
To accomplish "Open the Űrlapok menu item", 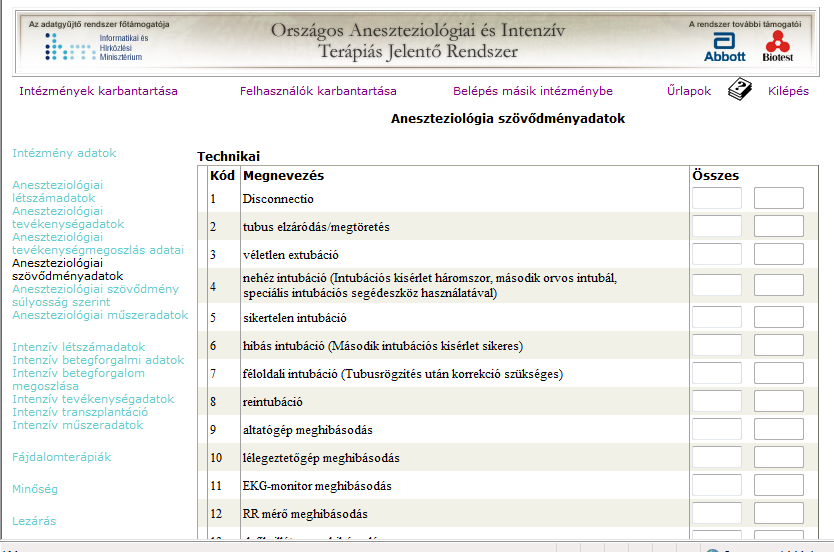I will pyautogui.click(x=689, y=91).
